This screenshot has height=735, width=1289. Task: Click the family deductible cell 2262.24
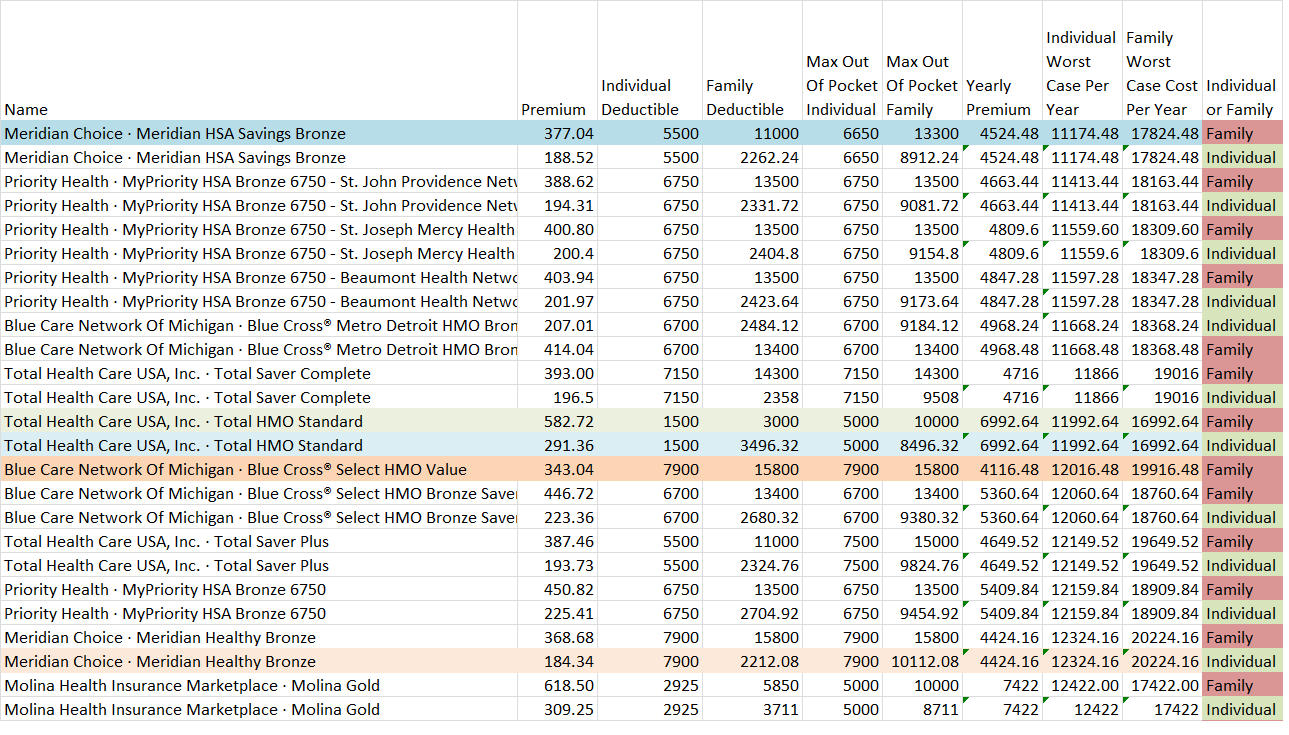pyautogui.click(x=752, y=157)
